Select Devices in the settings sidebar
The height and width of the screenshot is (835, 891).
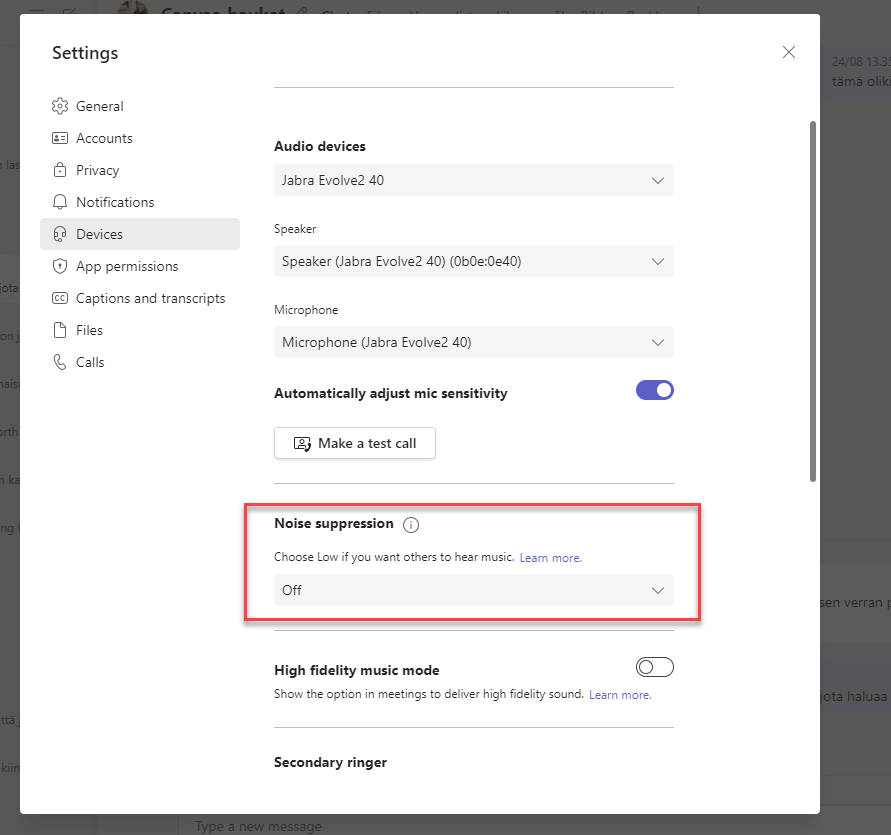coord(99,234)
